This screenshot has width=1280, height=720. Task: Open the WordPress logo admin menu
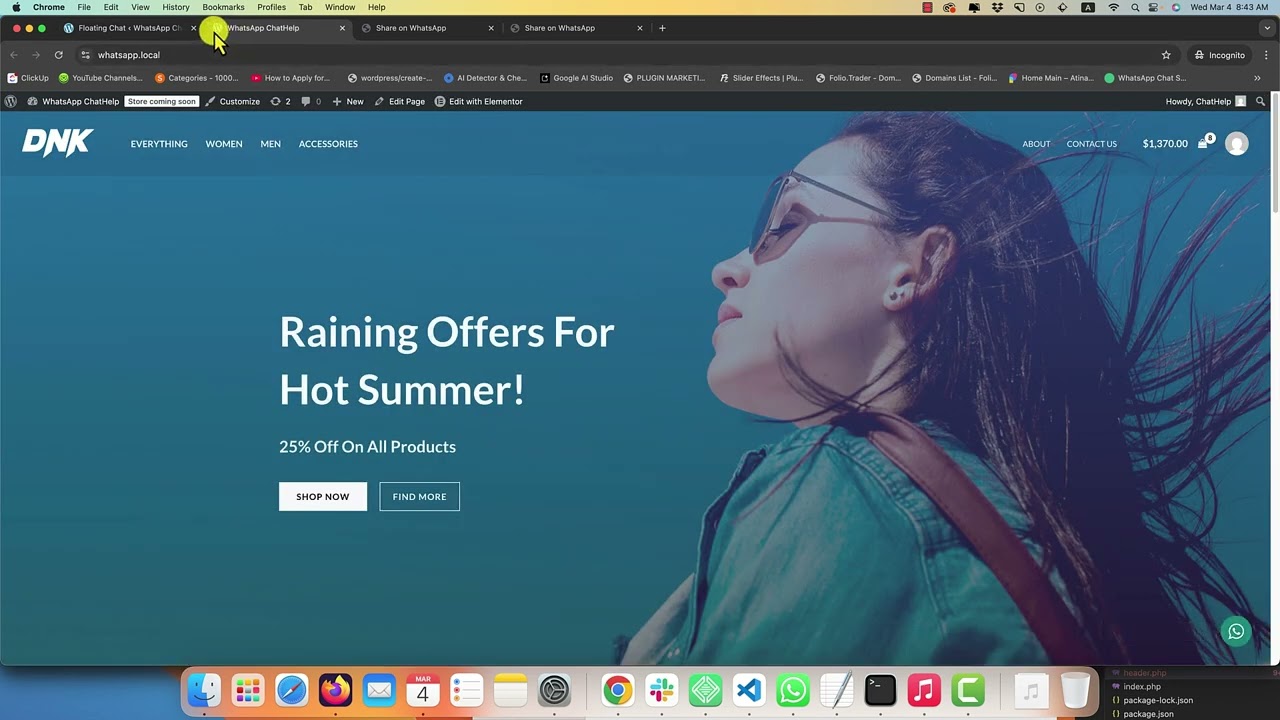(x=11, y=101)
